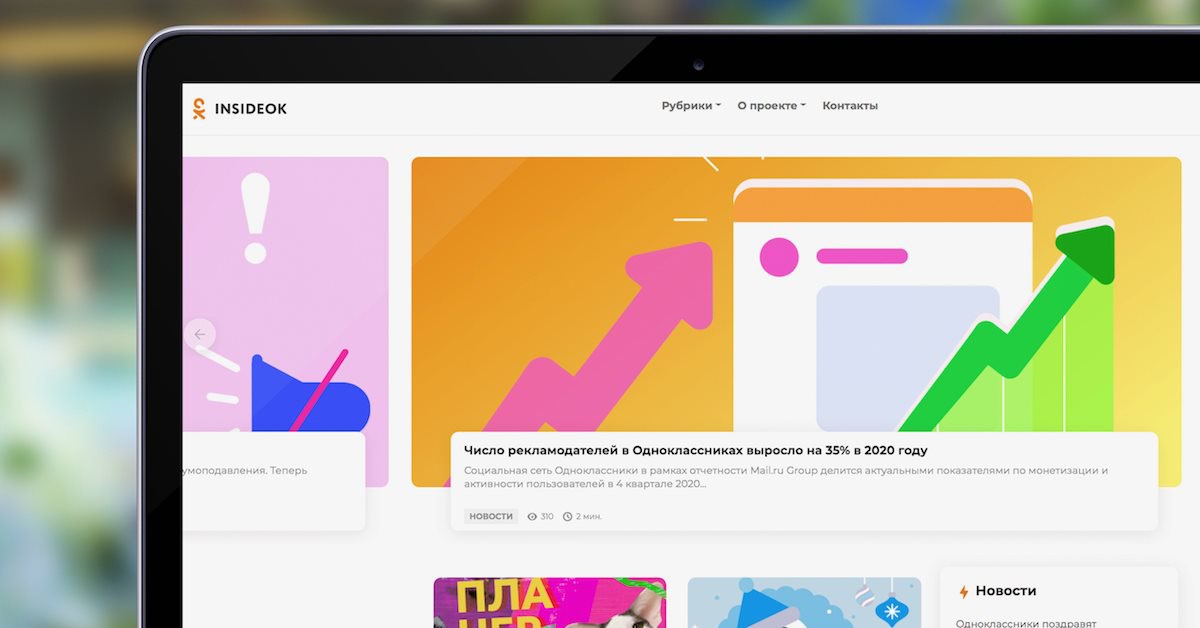Click the НОВОСТИ category tag
Image resolution: width=1200 pixels, height=628 pixels.
pos(491,516)
